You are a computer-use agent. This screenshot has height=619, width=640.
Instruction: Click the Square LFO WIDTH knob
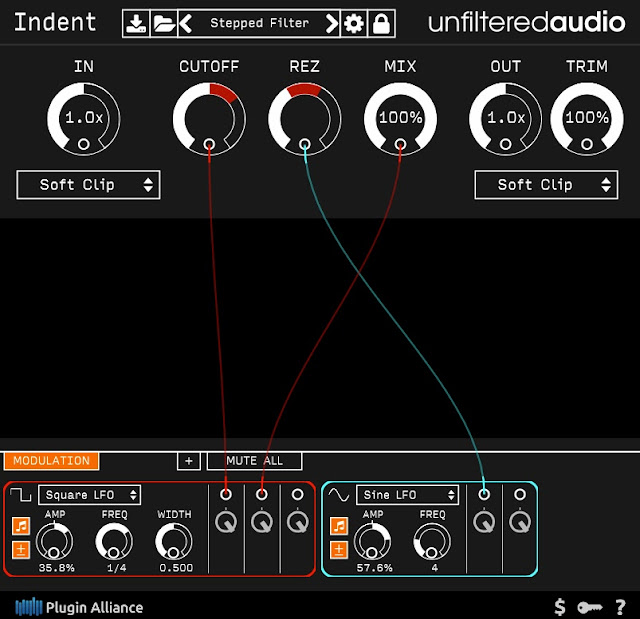pos(173,542)
